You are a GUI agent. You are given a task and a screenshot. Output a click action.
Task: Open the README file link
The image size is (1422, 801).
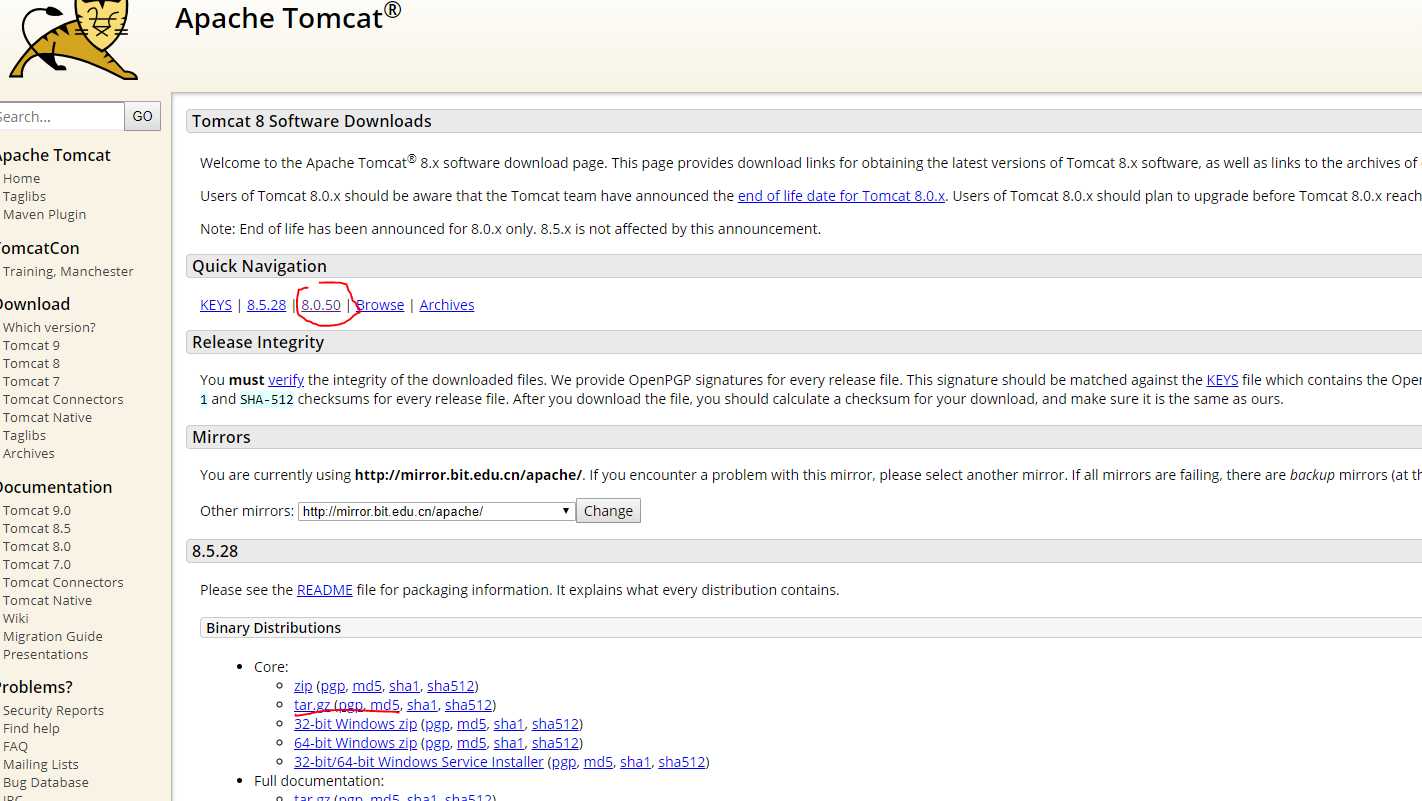pos(325,590)
